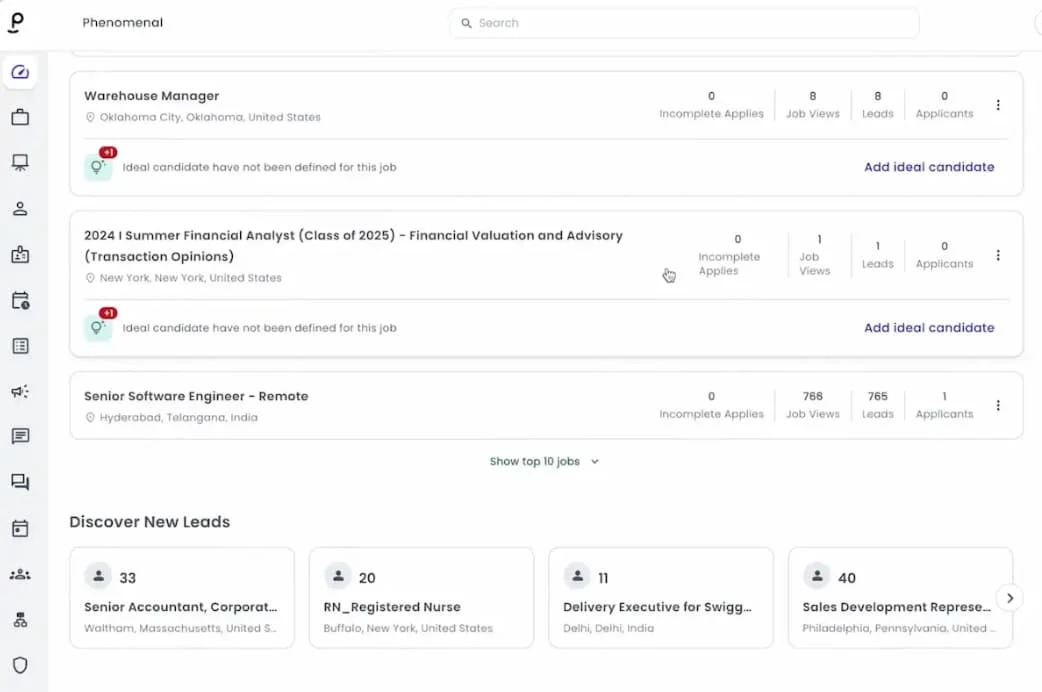
Task: Open the calendar-clock sidebar icon
Action: (x=20, y=300)
